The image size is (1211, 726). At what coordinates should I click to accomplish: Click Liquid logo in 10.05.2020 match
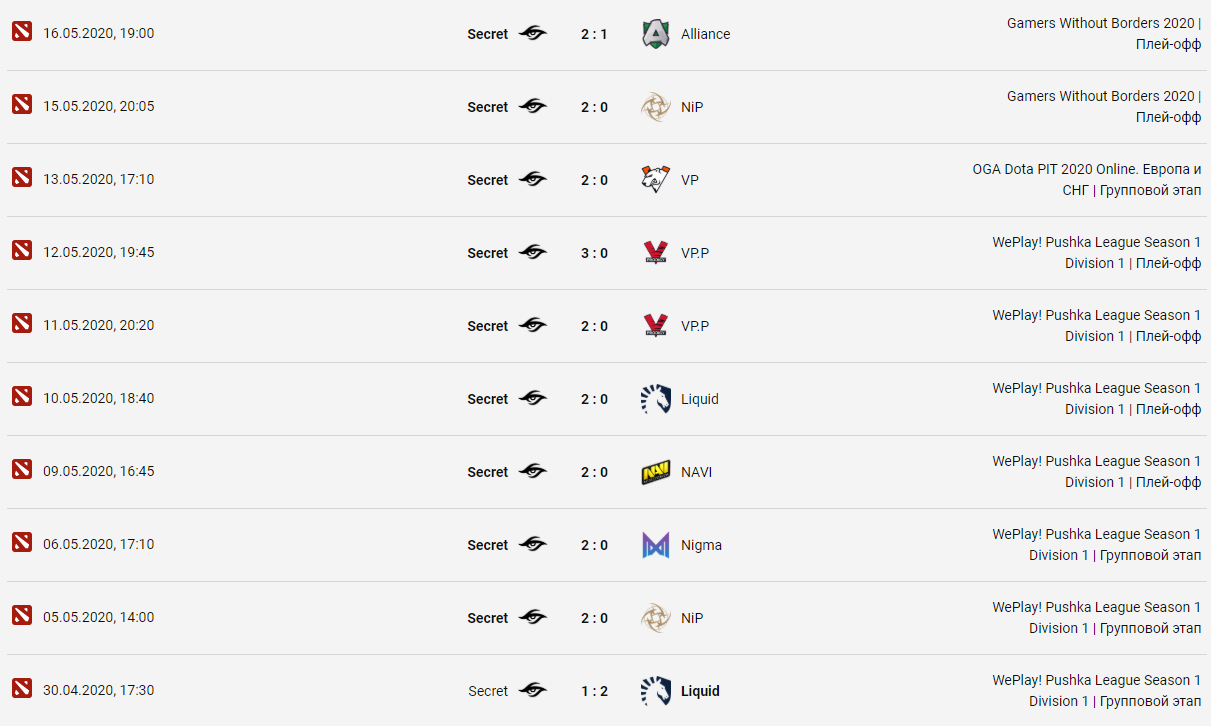point(656,399)
